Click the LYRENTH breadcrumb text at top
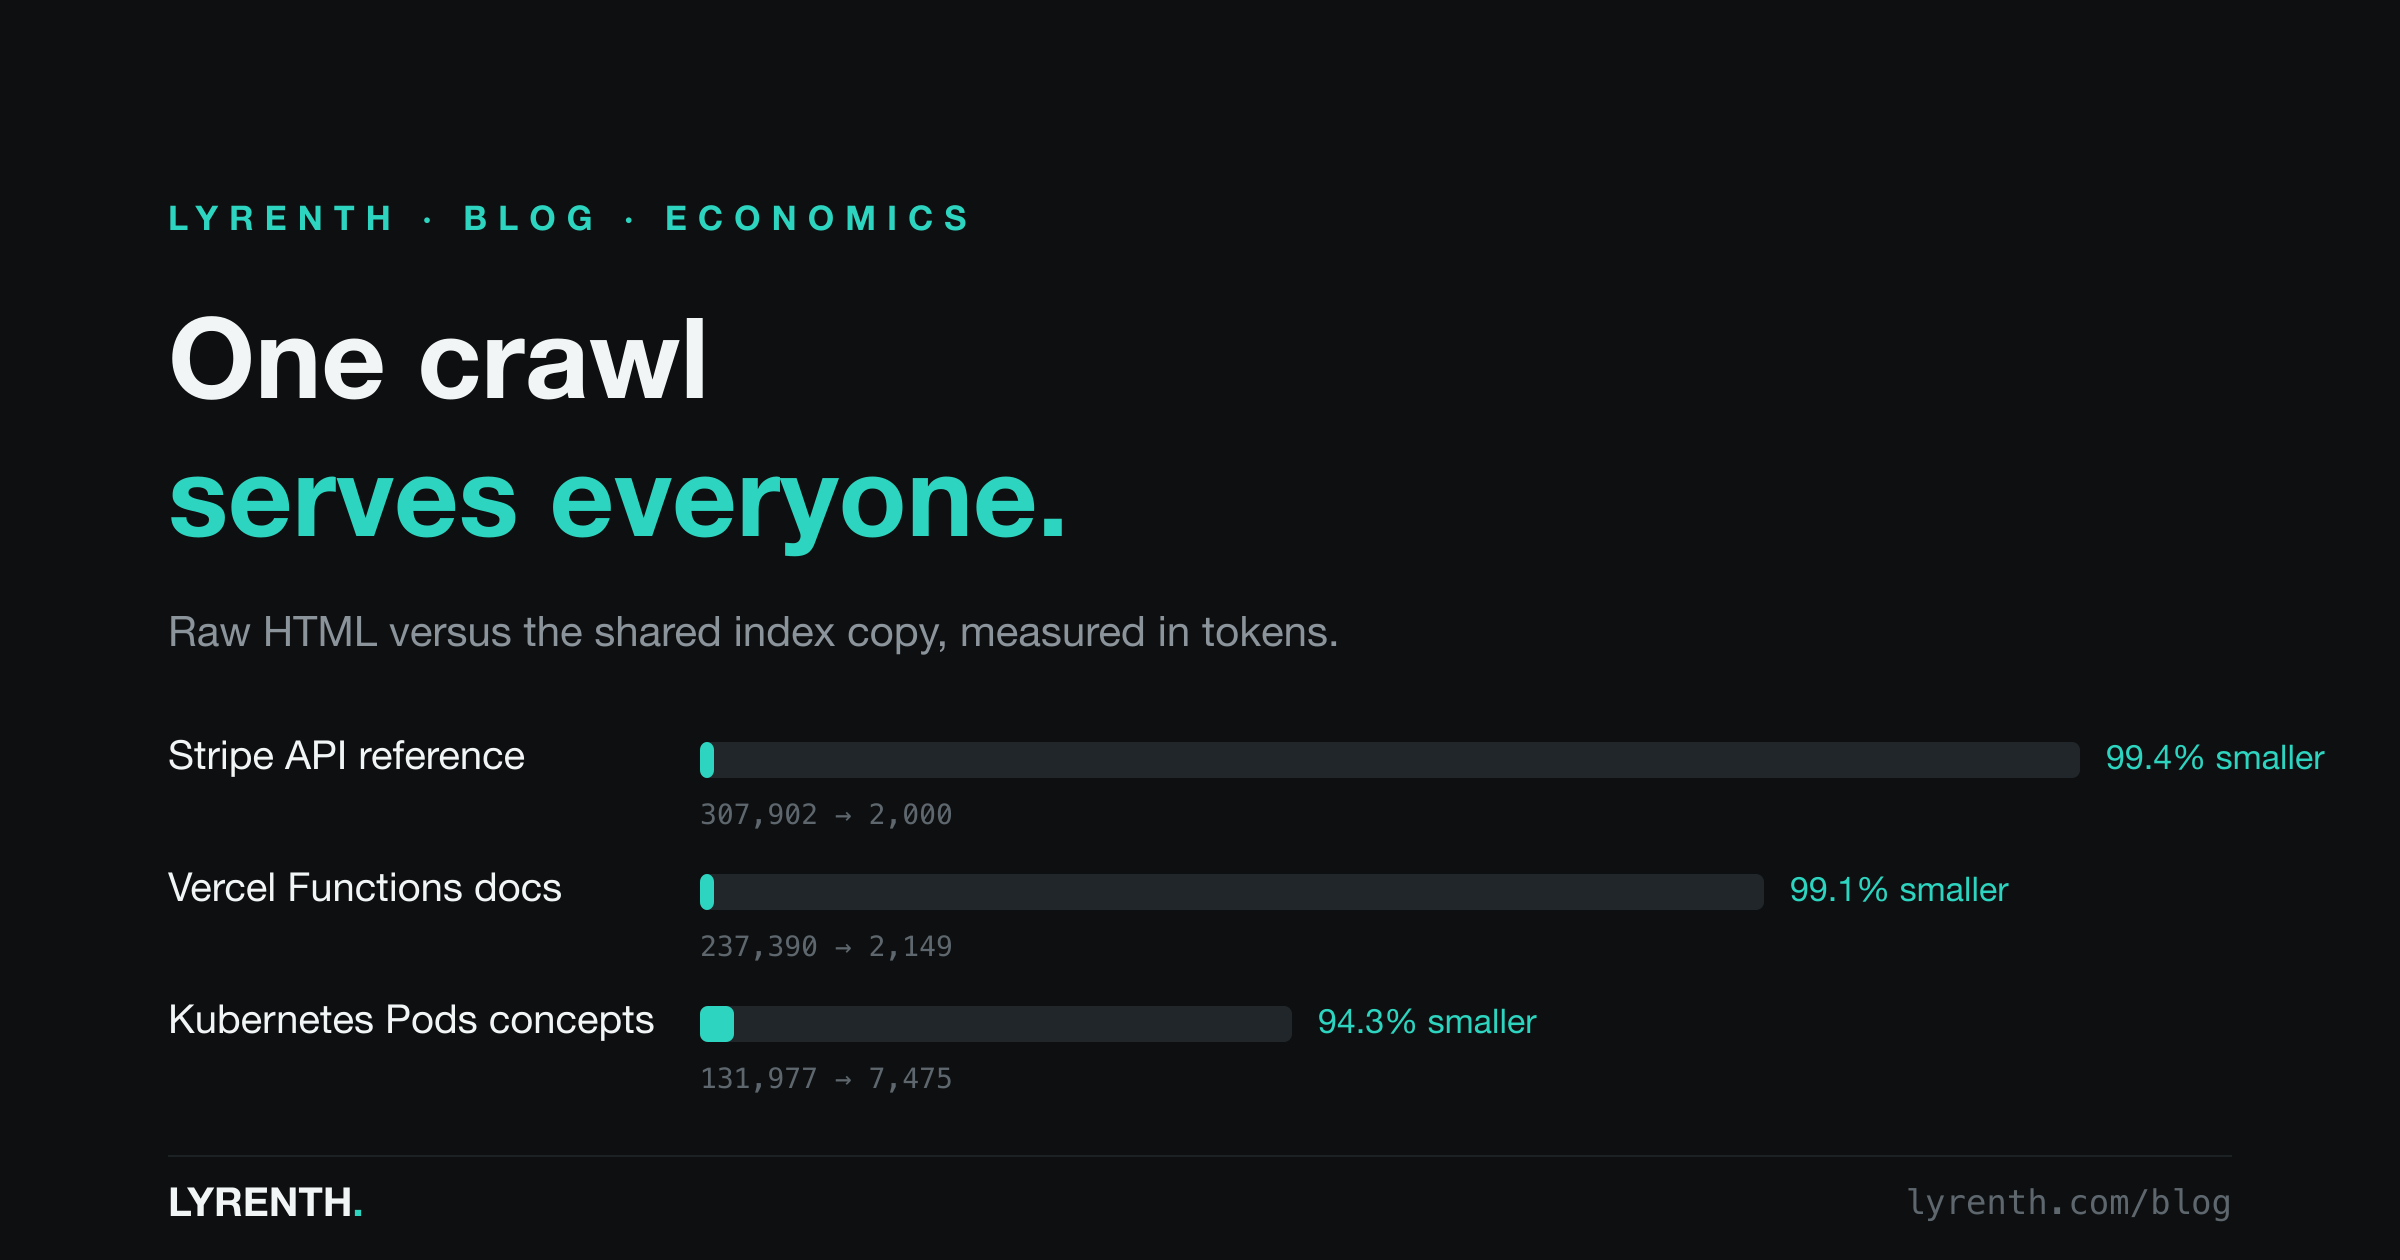 (281, 218)
